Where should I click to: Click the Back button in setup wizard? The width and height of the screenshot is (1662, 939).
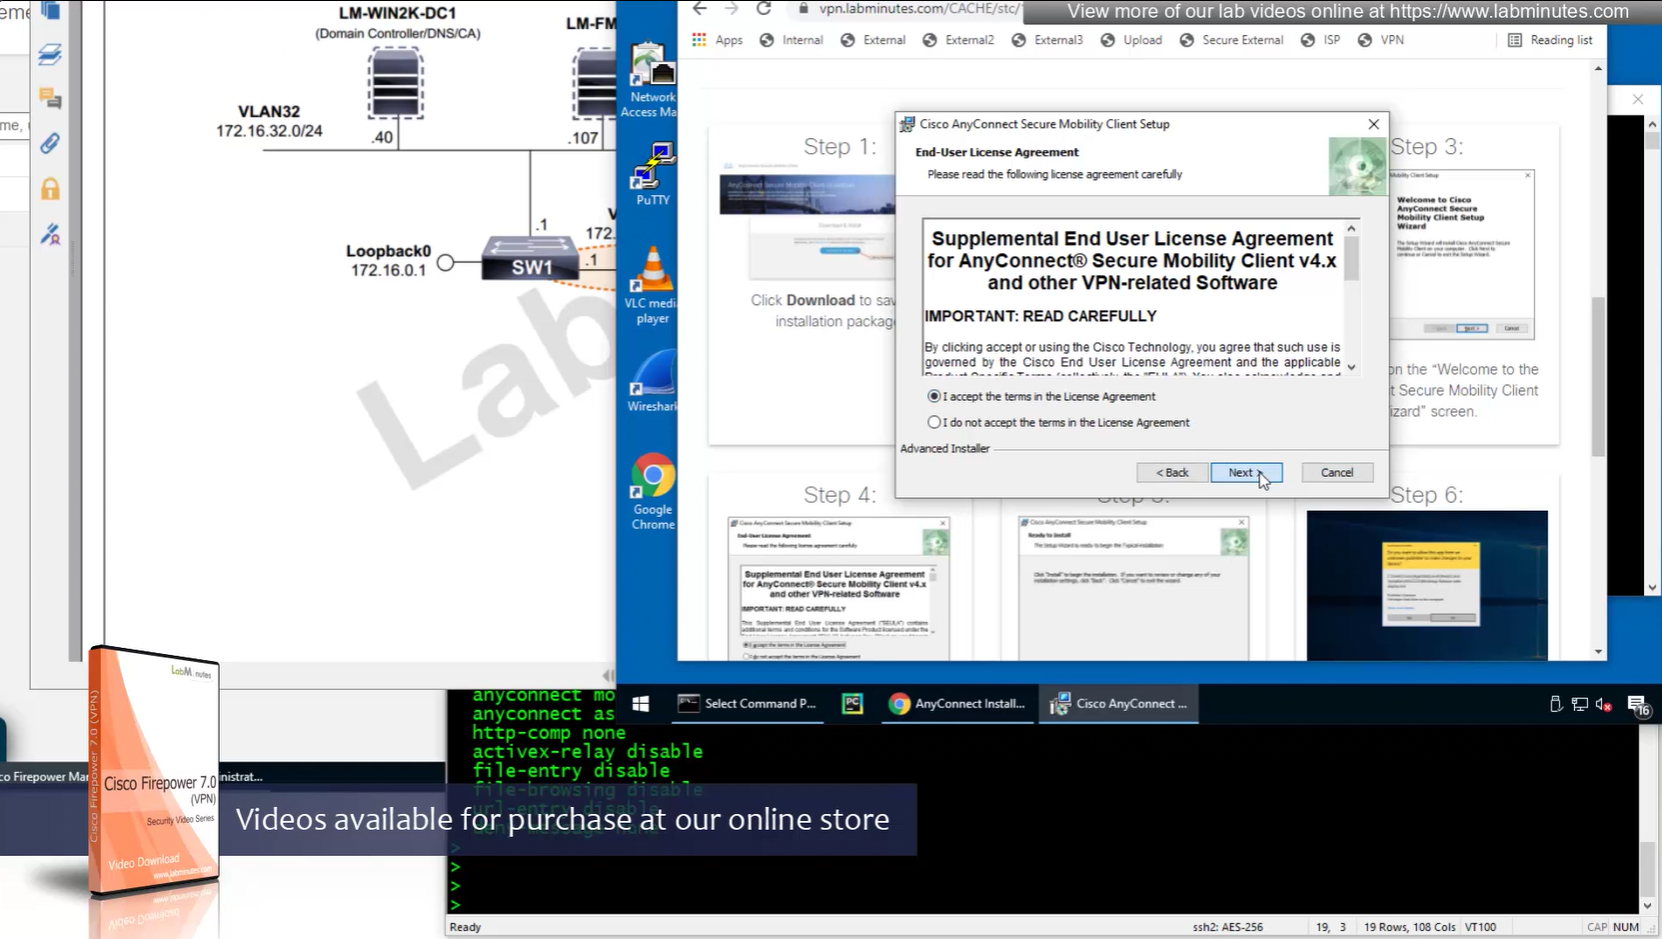tap(1172, 473)
